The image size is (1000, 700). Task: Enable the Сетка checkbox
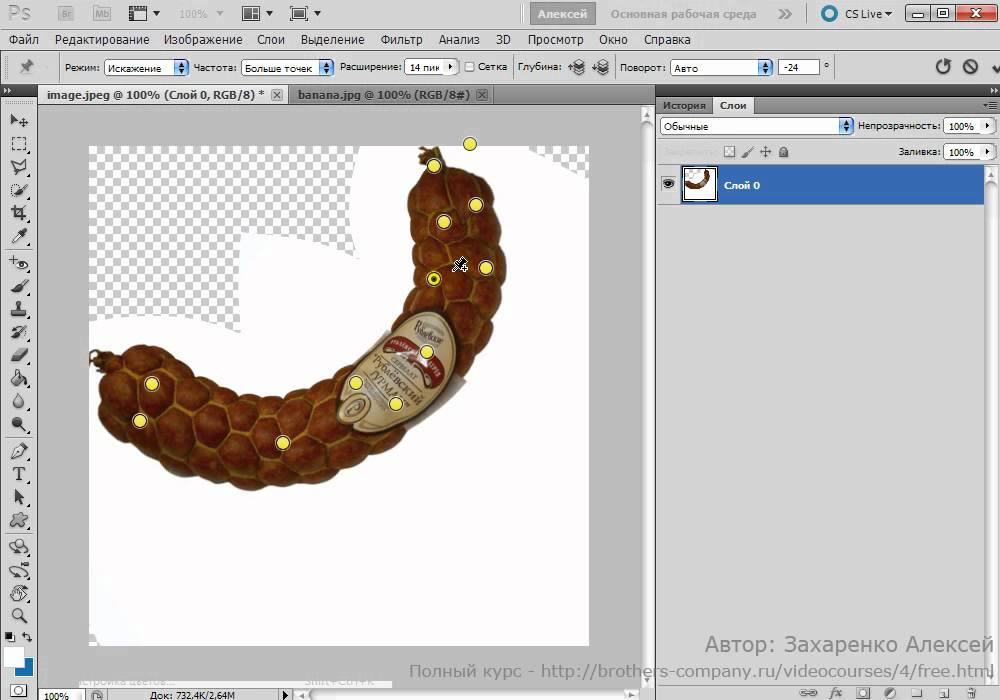pos(470,67)
